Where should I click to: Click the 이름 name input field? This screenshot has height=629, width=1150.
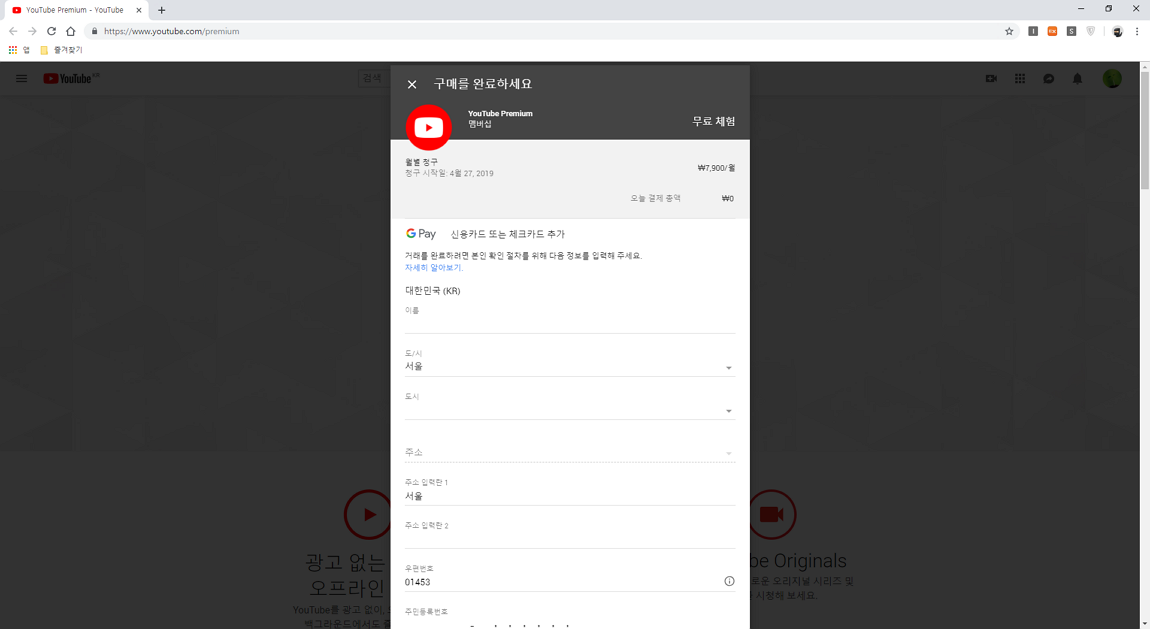pos(570,325)
